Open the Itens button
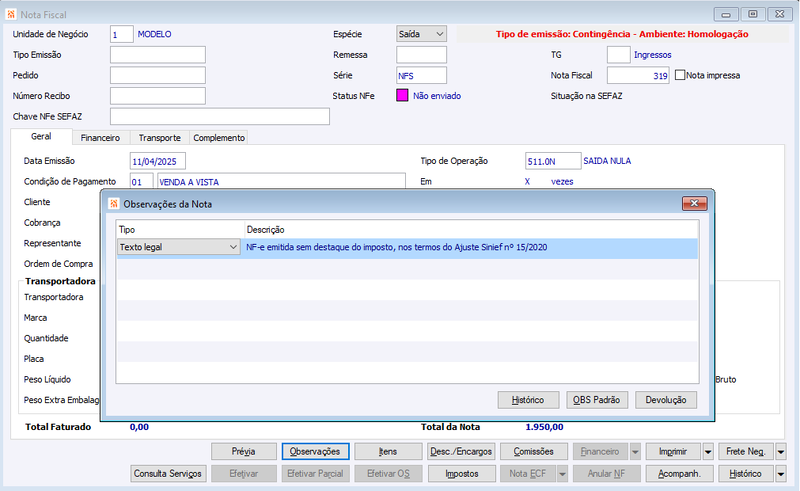 (x=388, y=452)
